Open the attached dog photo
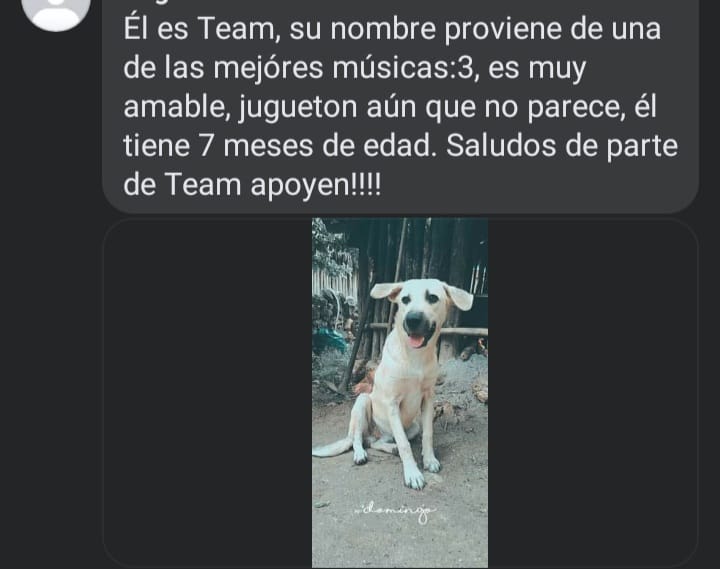The image size is (720, 569). coord(400,393)
